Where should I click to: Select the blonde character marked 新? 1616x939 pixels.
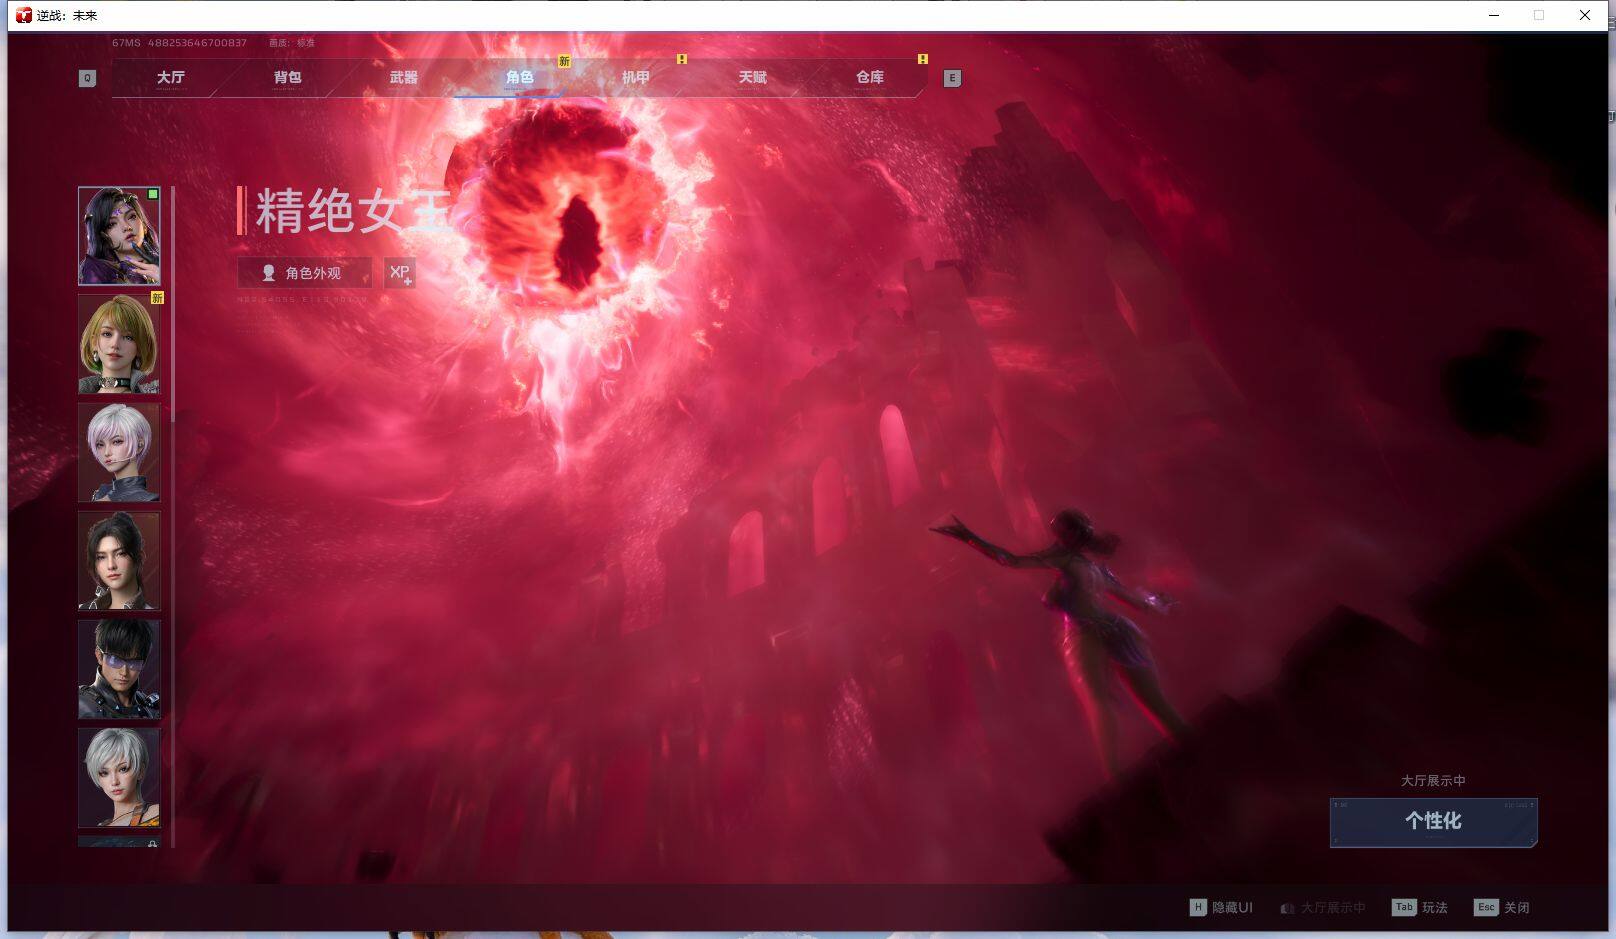point(119,344)
